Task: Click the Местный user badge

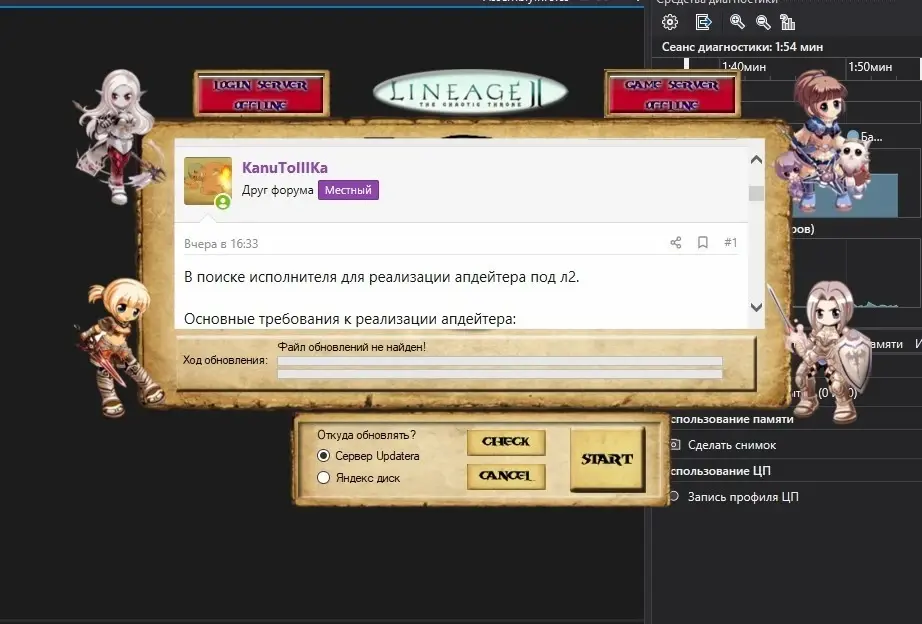Action: coord(348,190)
